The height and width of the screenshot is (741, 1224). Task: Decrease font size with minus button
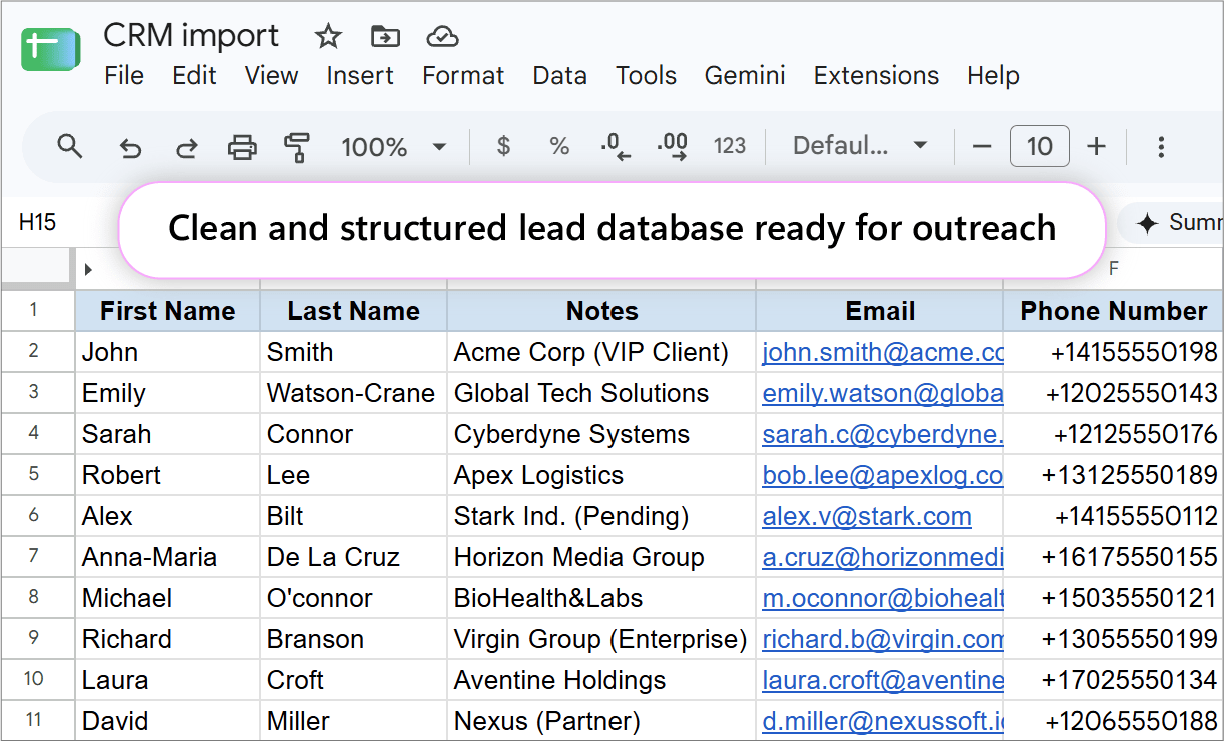point(982,147)
